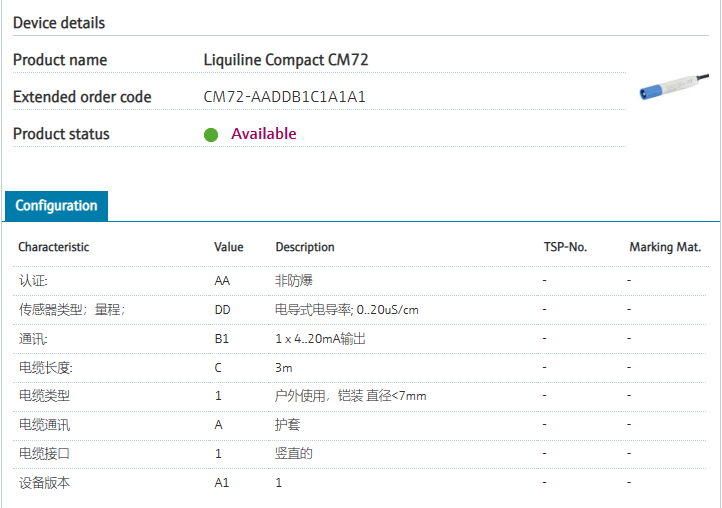The height and width of the screenshot is (508, 722).
Task: Select the 设备版本 row value A1
Action: coord(222,483)
